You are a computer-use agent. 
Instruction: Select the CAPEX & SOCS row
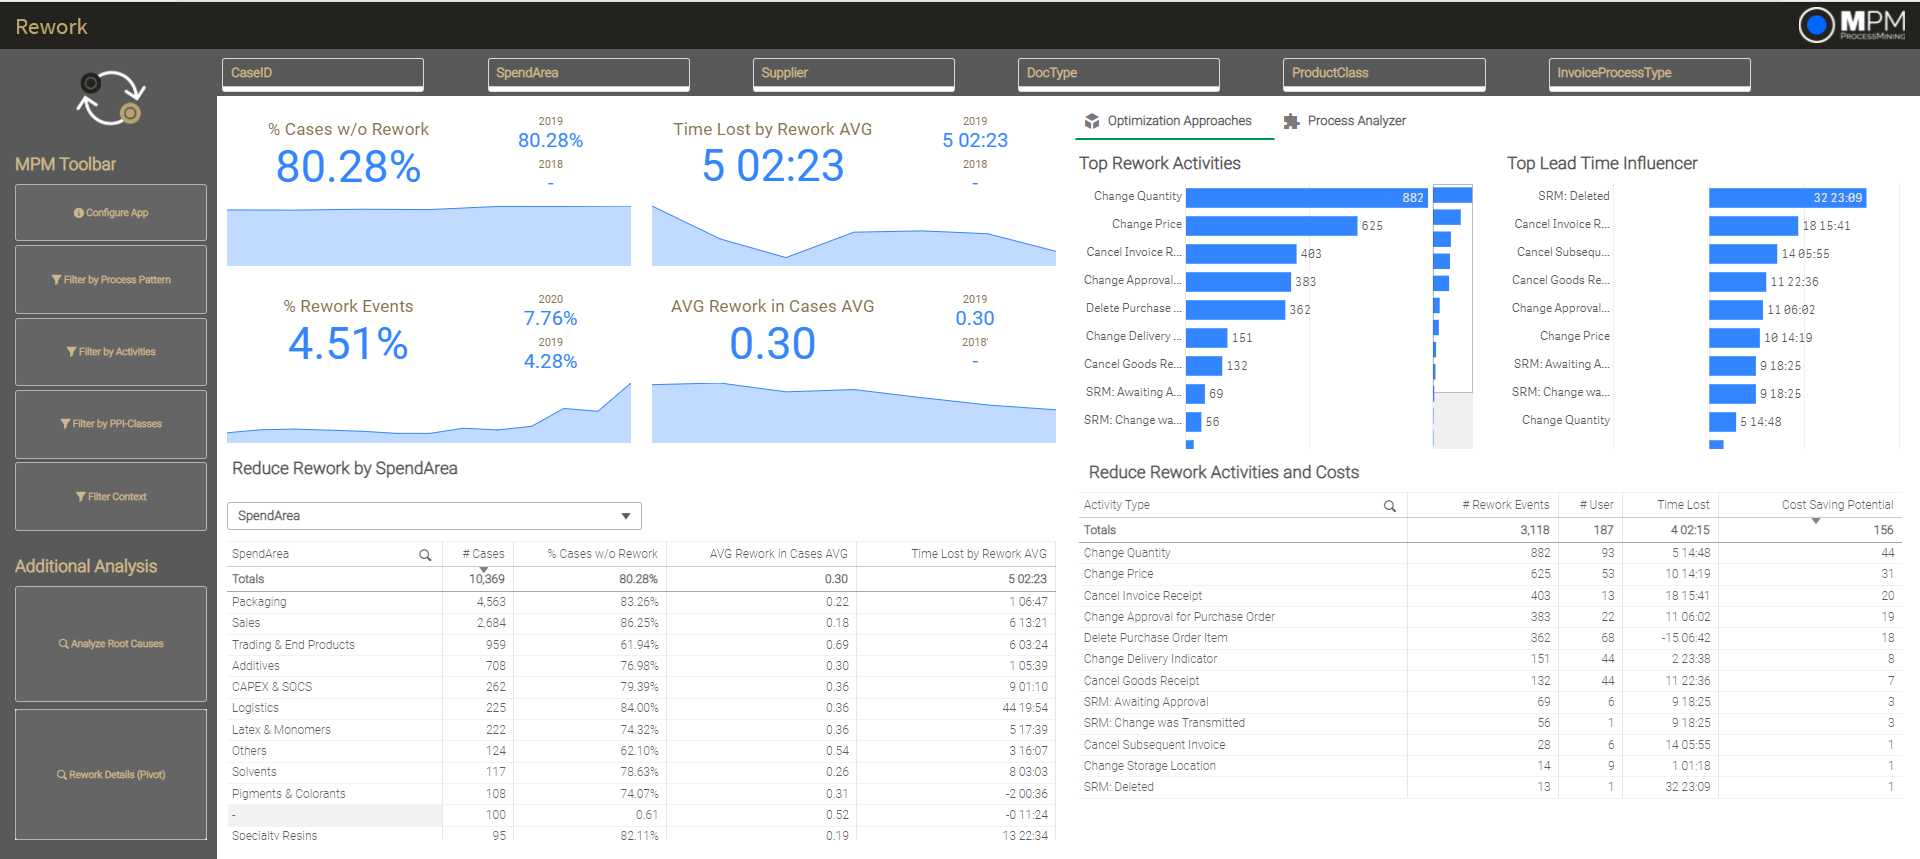(641, 687)
